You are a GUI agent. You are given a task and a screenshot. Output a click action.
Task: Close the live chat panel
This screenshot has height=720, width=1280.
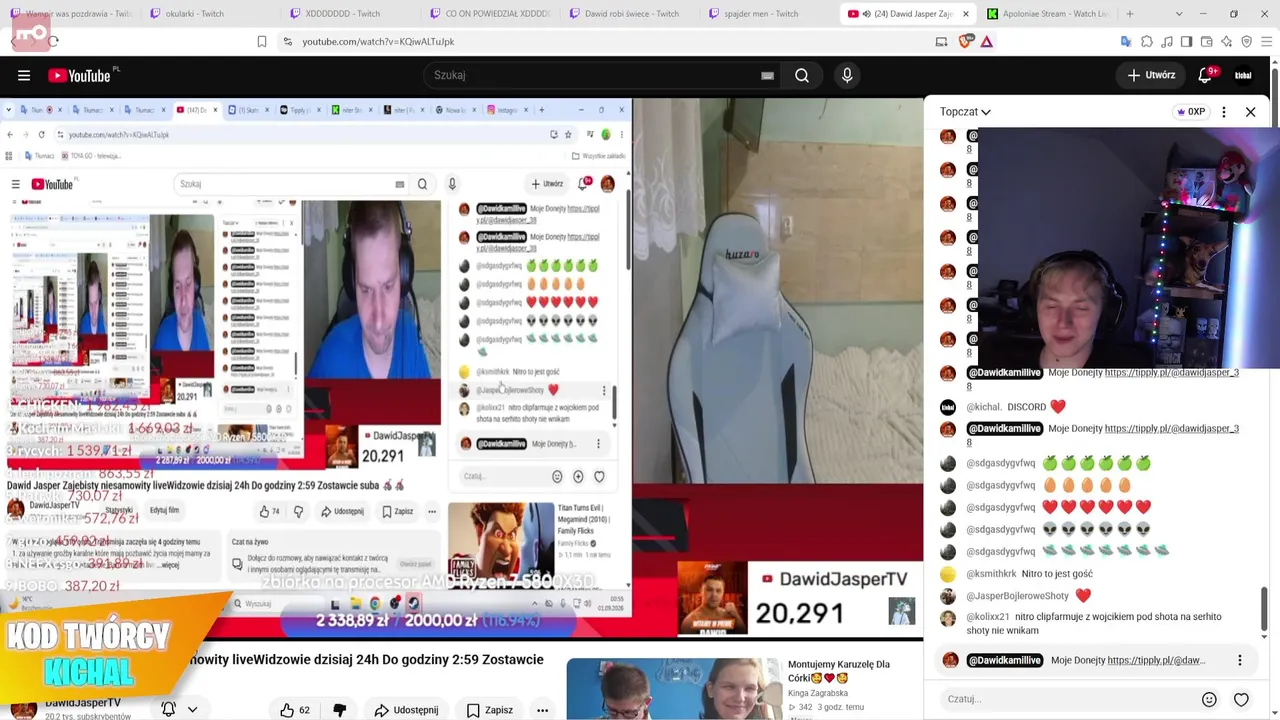pos(1250,112)
